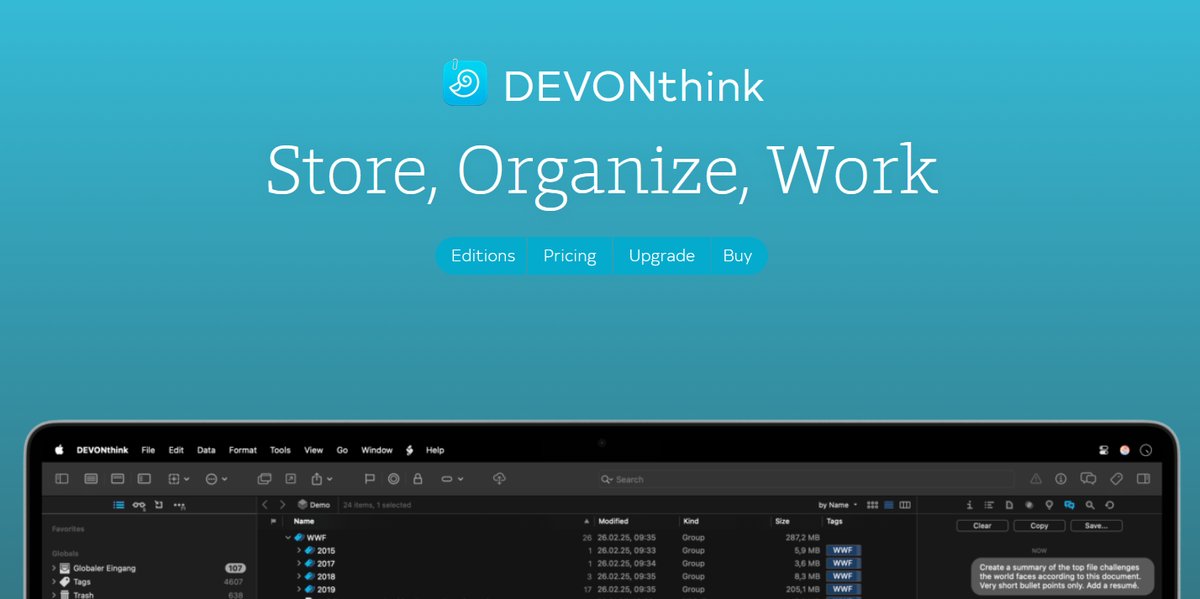This screenshot has height=599, width=1200.
Task: Expand the Globaler Eingang item
Action: (x=54, y=568)
